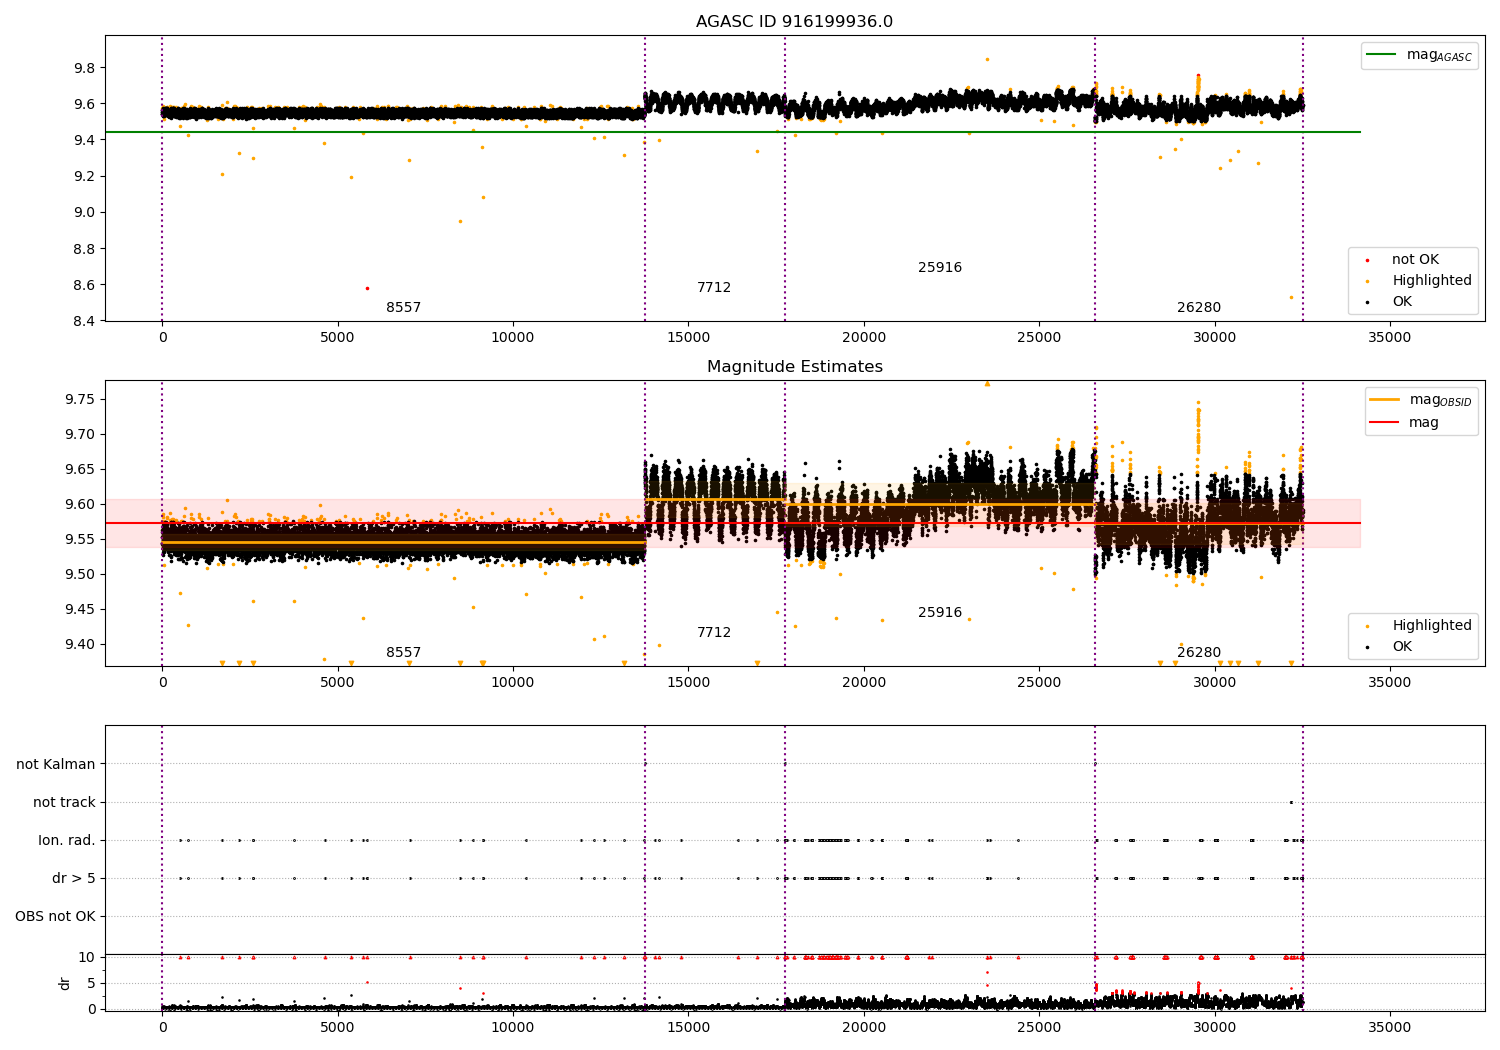Image resolution: width=1500 pixels, height=1050 pixels.
Task: Click the lone point on the 'not track' row
Action: click(x=1291, y=802)
